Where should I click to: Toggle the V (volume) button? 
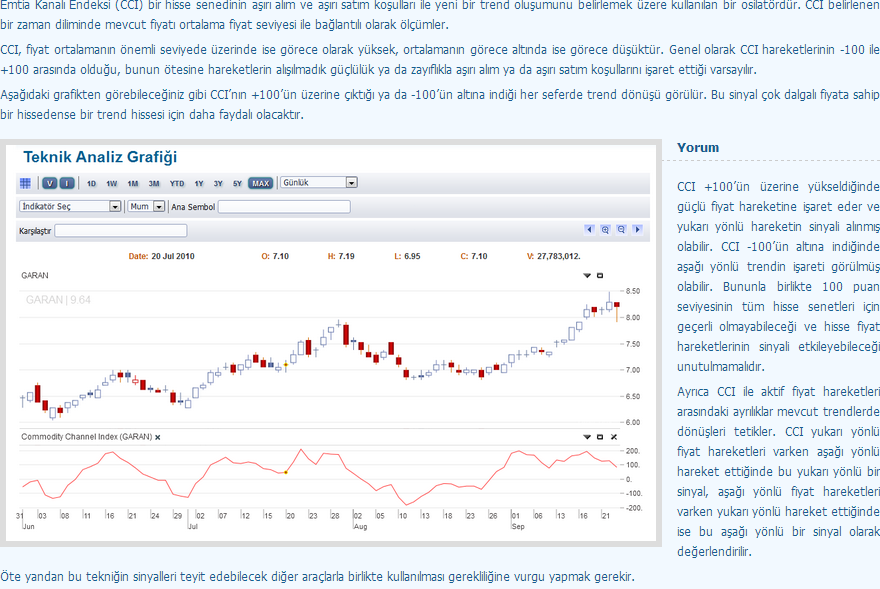click(50, 183)
